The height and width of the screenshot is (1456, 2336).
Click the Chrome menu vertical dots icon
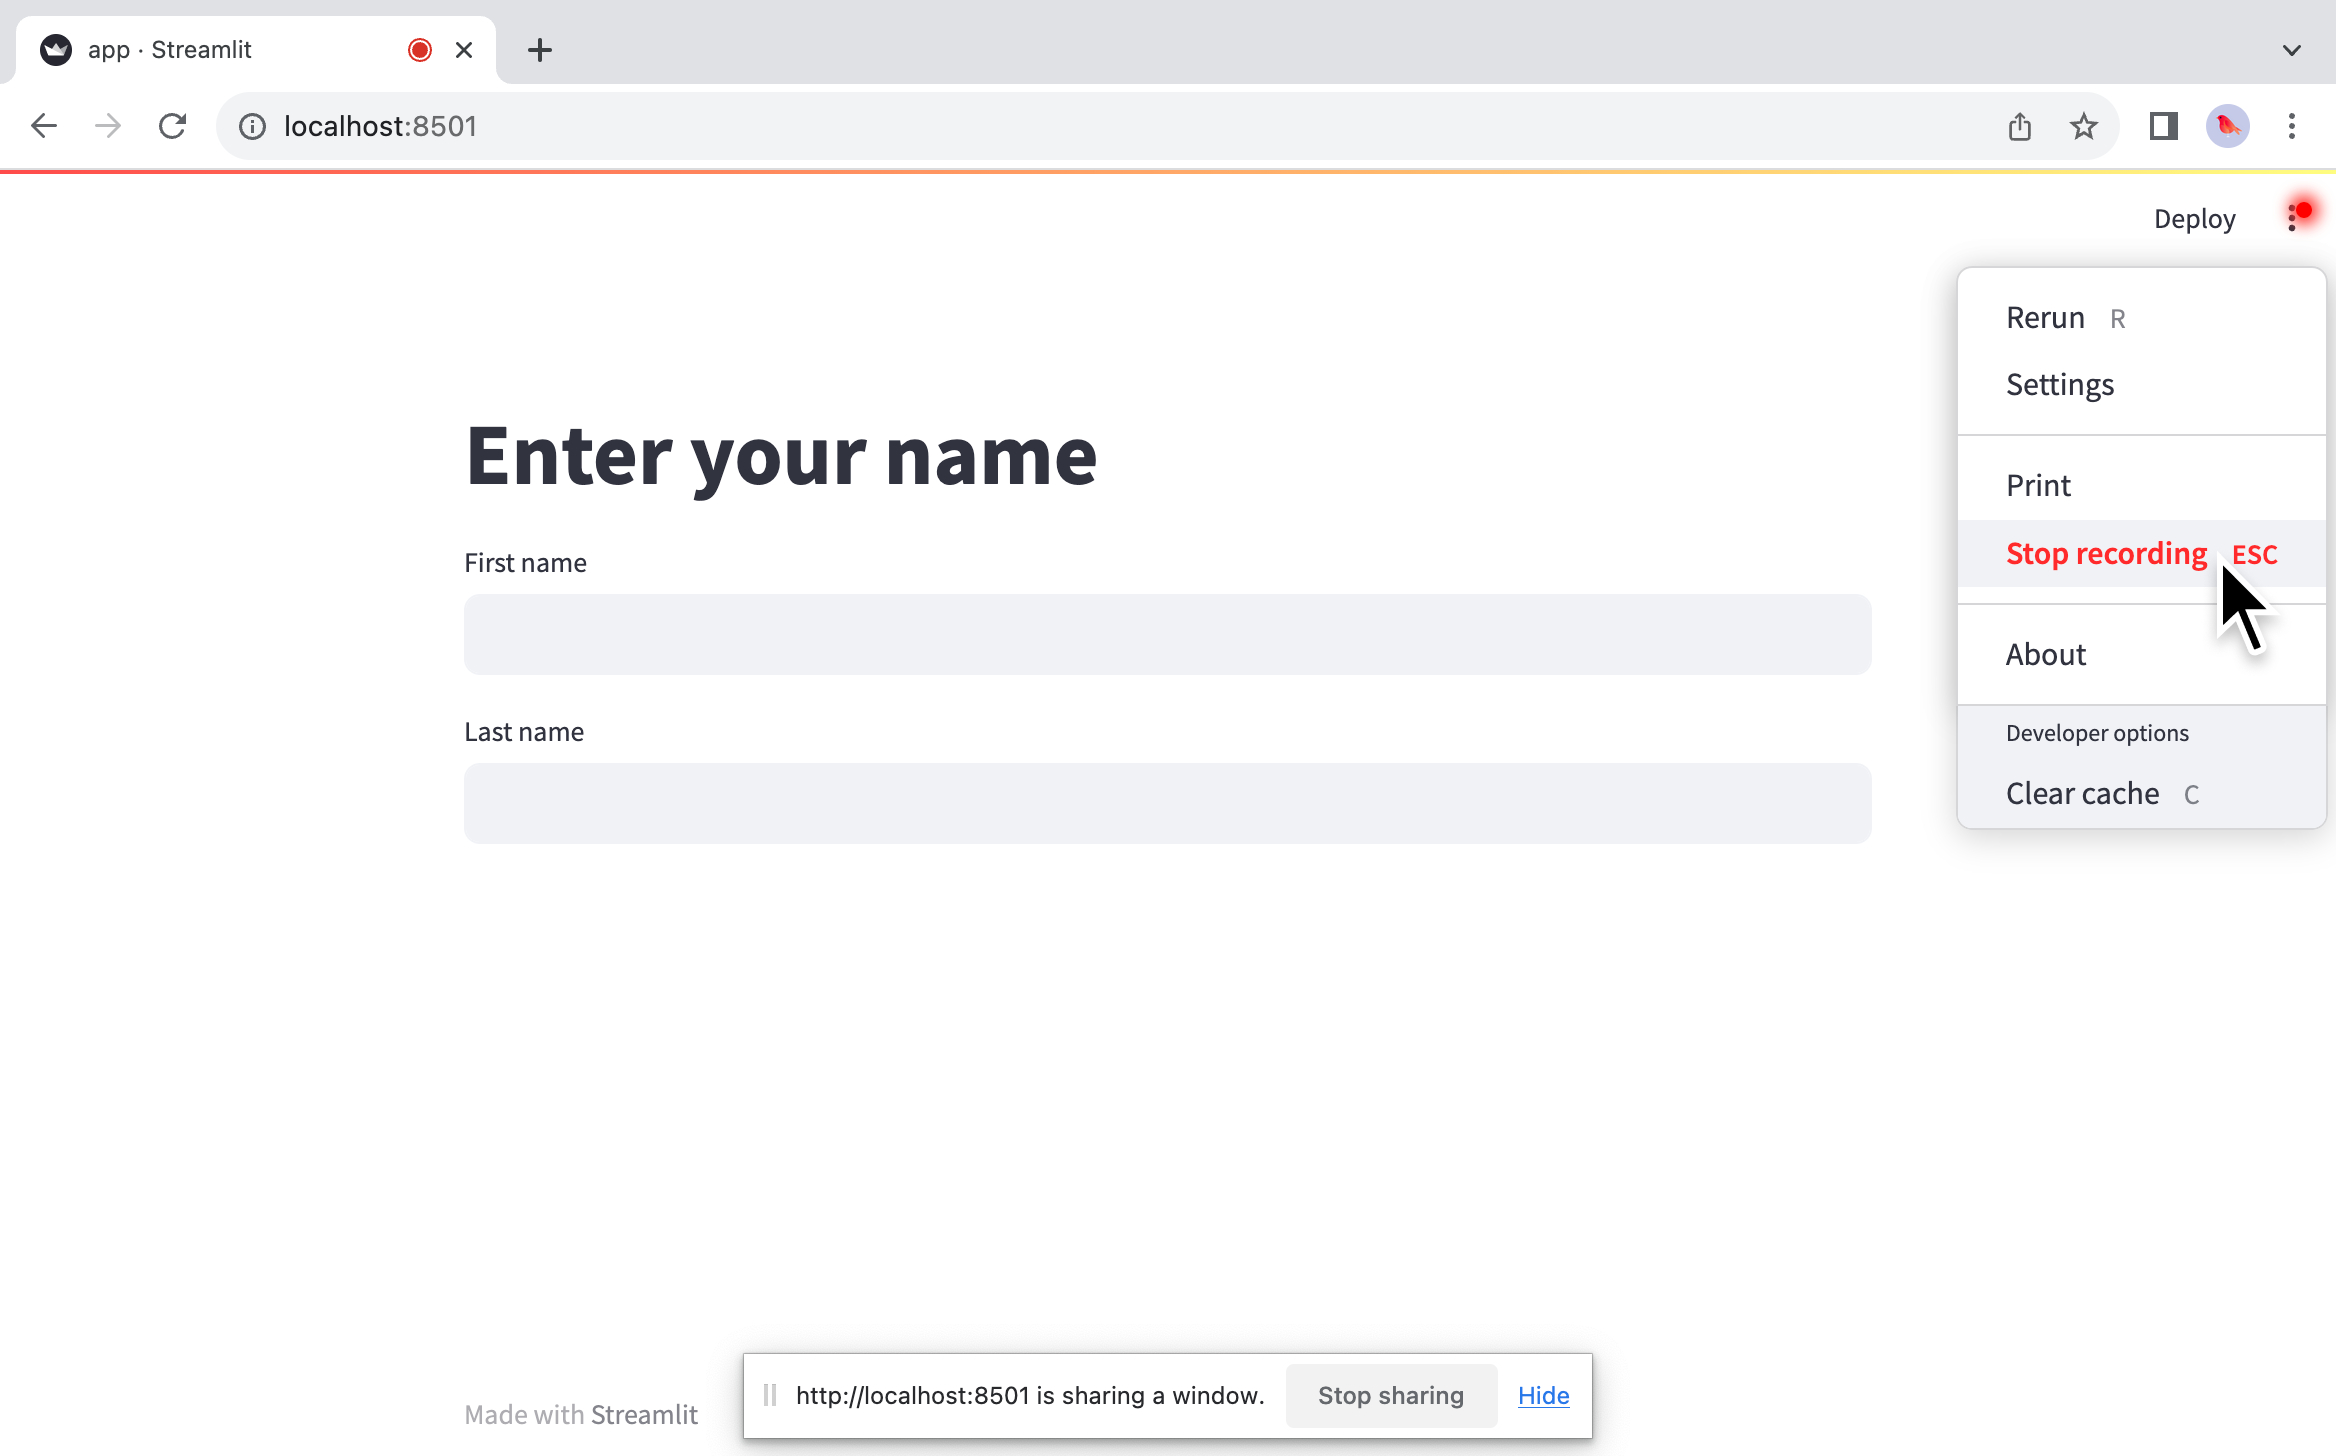pyautogui.click(x=2296, y=126)
